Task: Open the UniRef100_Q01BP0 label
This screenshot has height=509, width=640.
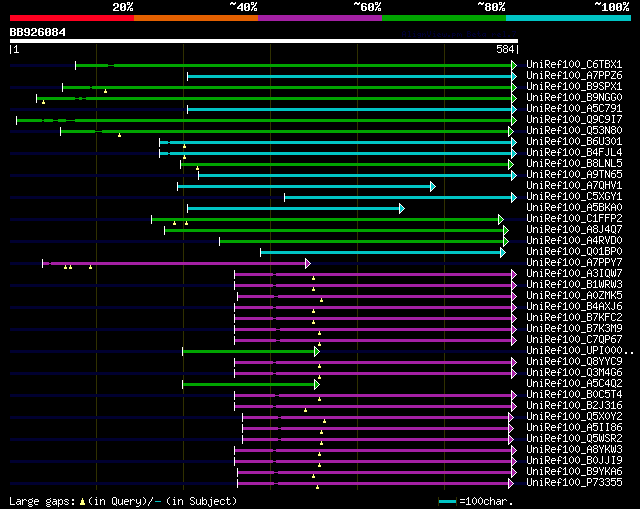Action: [574, 252]
